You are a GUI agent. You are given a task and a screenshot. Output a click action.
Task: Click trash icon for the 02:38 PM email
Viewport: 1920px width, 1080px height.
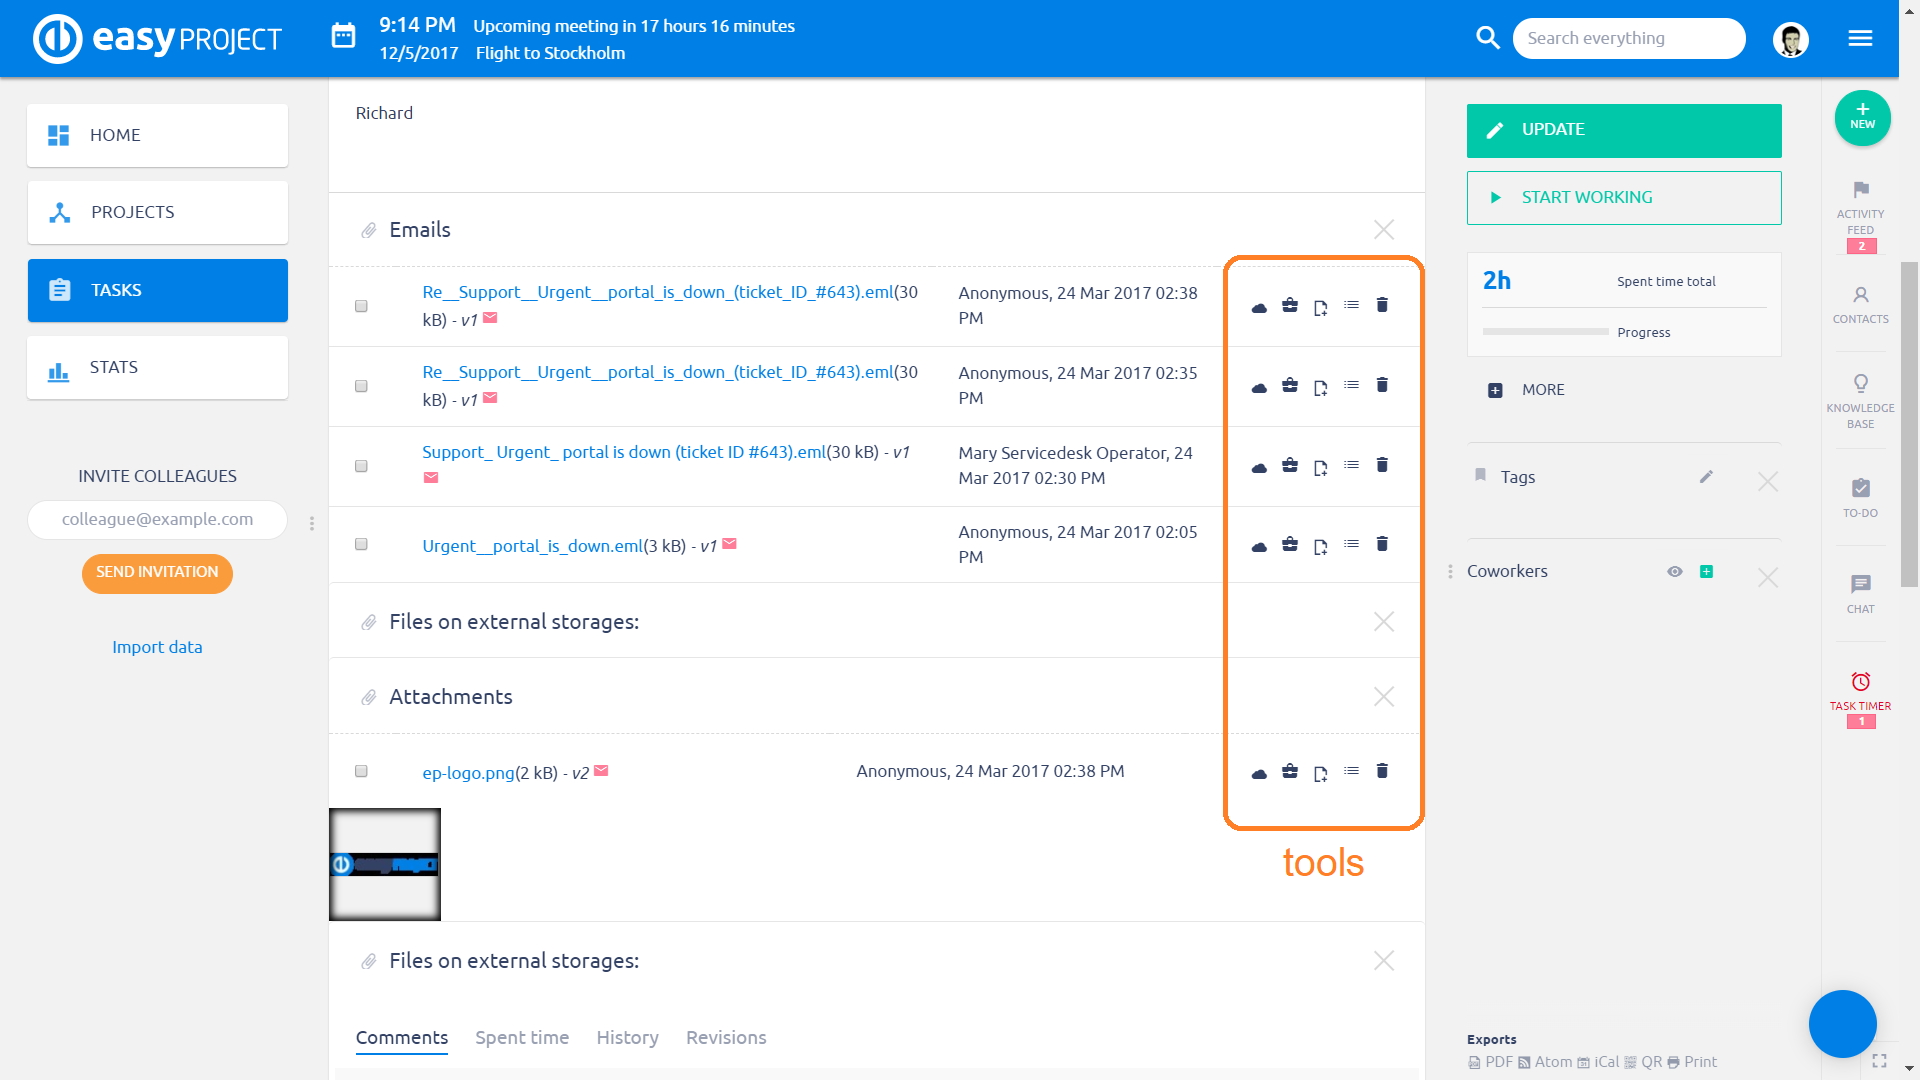[1382, 305]
